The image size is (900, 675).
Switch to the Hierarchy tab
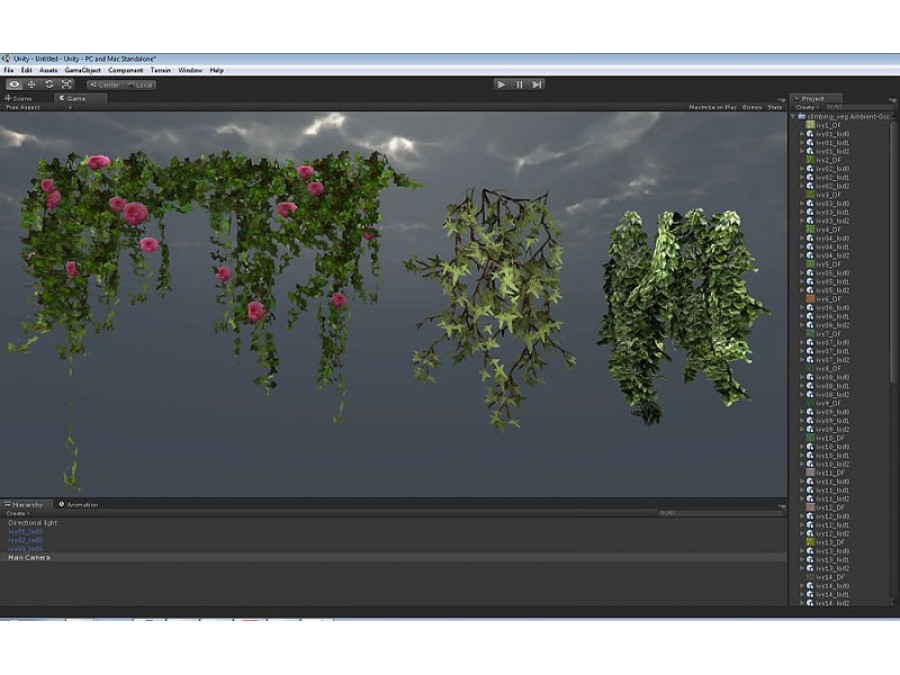click(26, 505)
